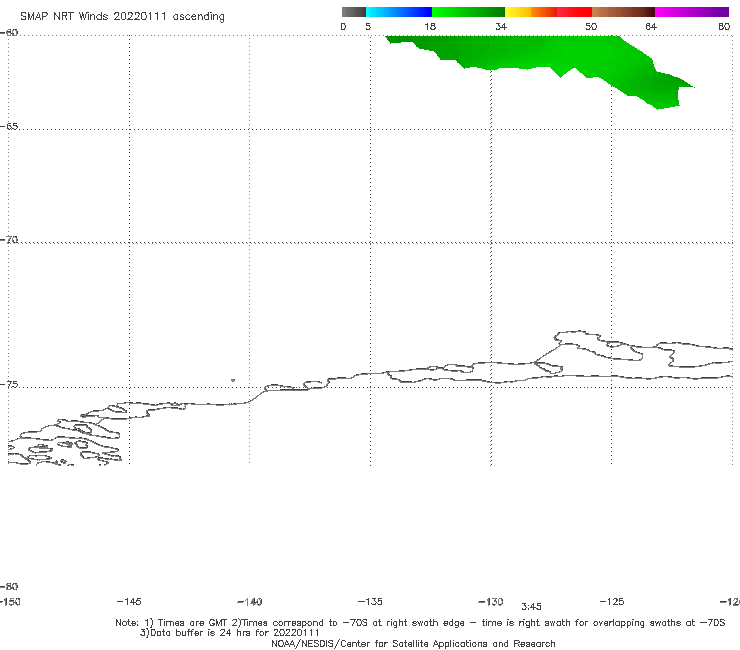The height and width of the screenshot is (650, 740).
Task: Click the magenta-purple segment of the color bar
Action: pos(692,12)
